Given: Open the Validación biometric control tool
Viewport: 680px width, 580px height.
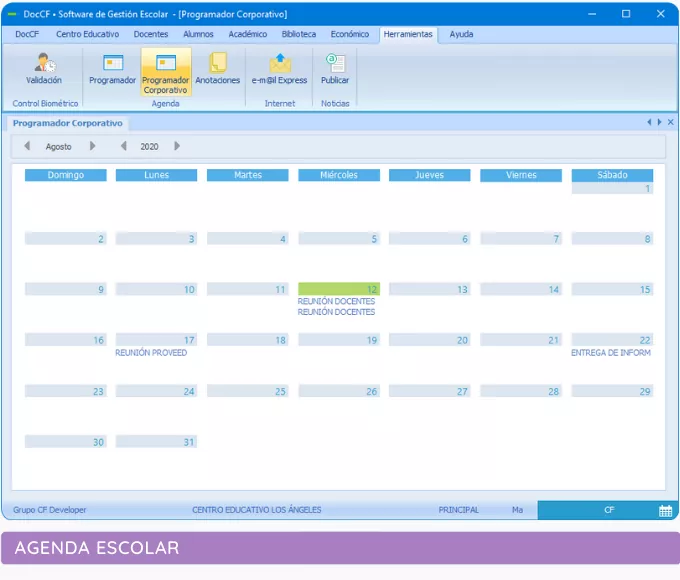Looking at the screenshot, I should click(x=43, y=68).
